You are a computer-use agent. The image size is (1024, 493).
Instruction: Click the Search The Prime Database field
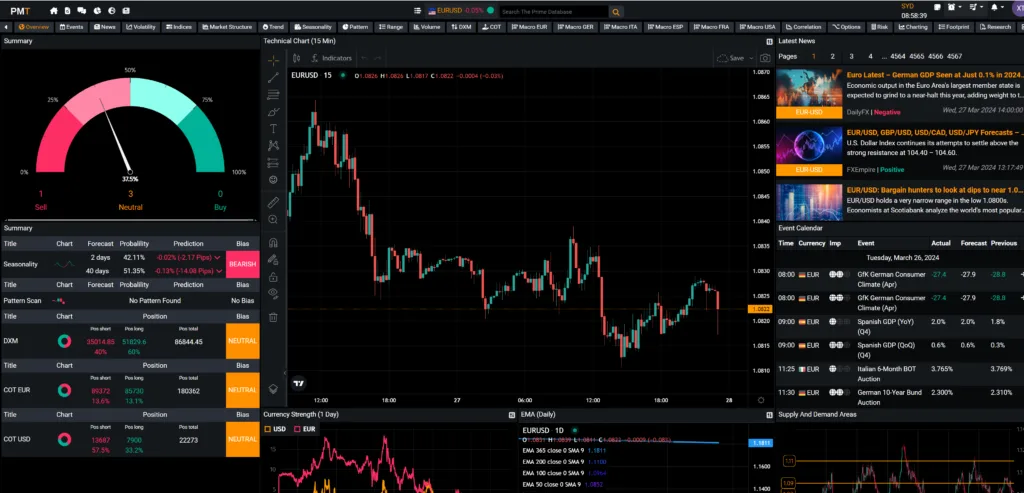554,12
